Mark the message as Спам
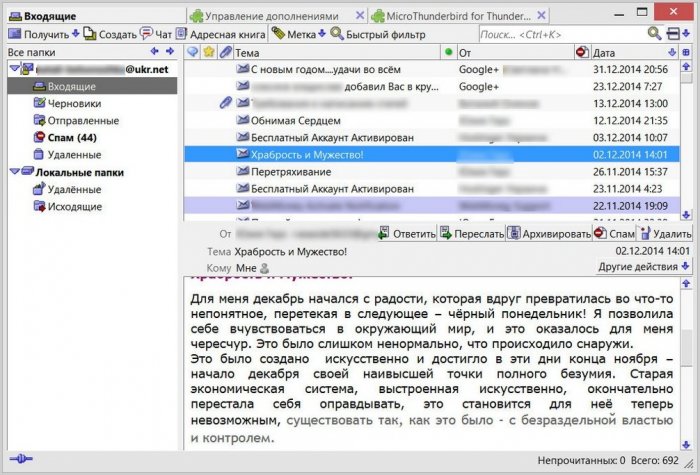 614,233
